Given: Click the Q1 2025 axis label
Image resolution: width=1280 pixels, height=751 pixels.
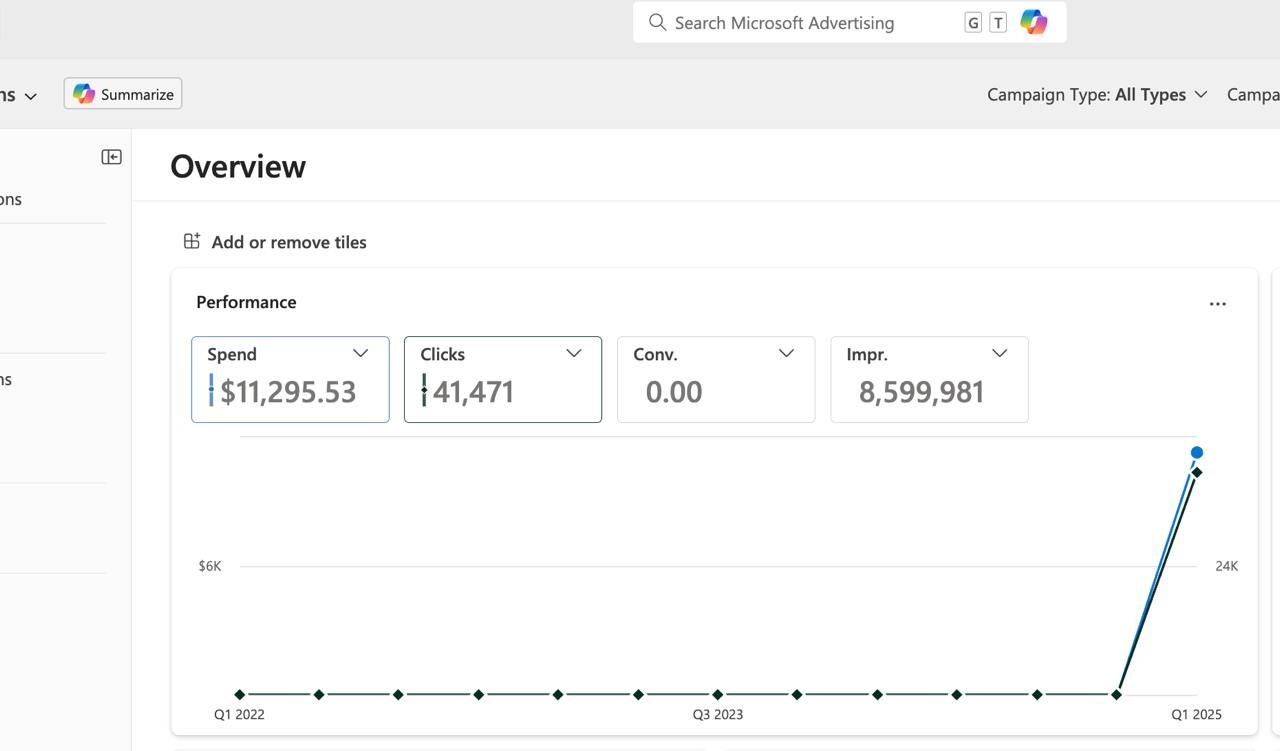Looking at the screenshot, I should tap(1197, 714).
